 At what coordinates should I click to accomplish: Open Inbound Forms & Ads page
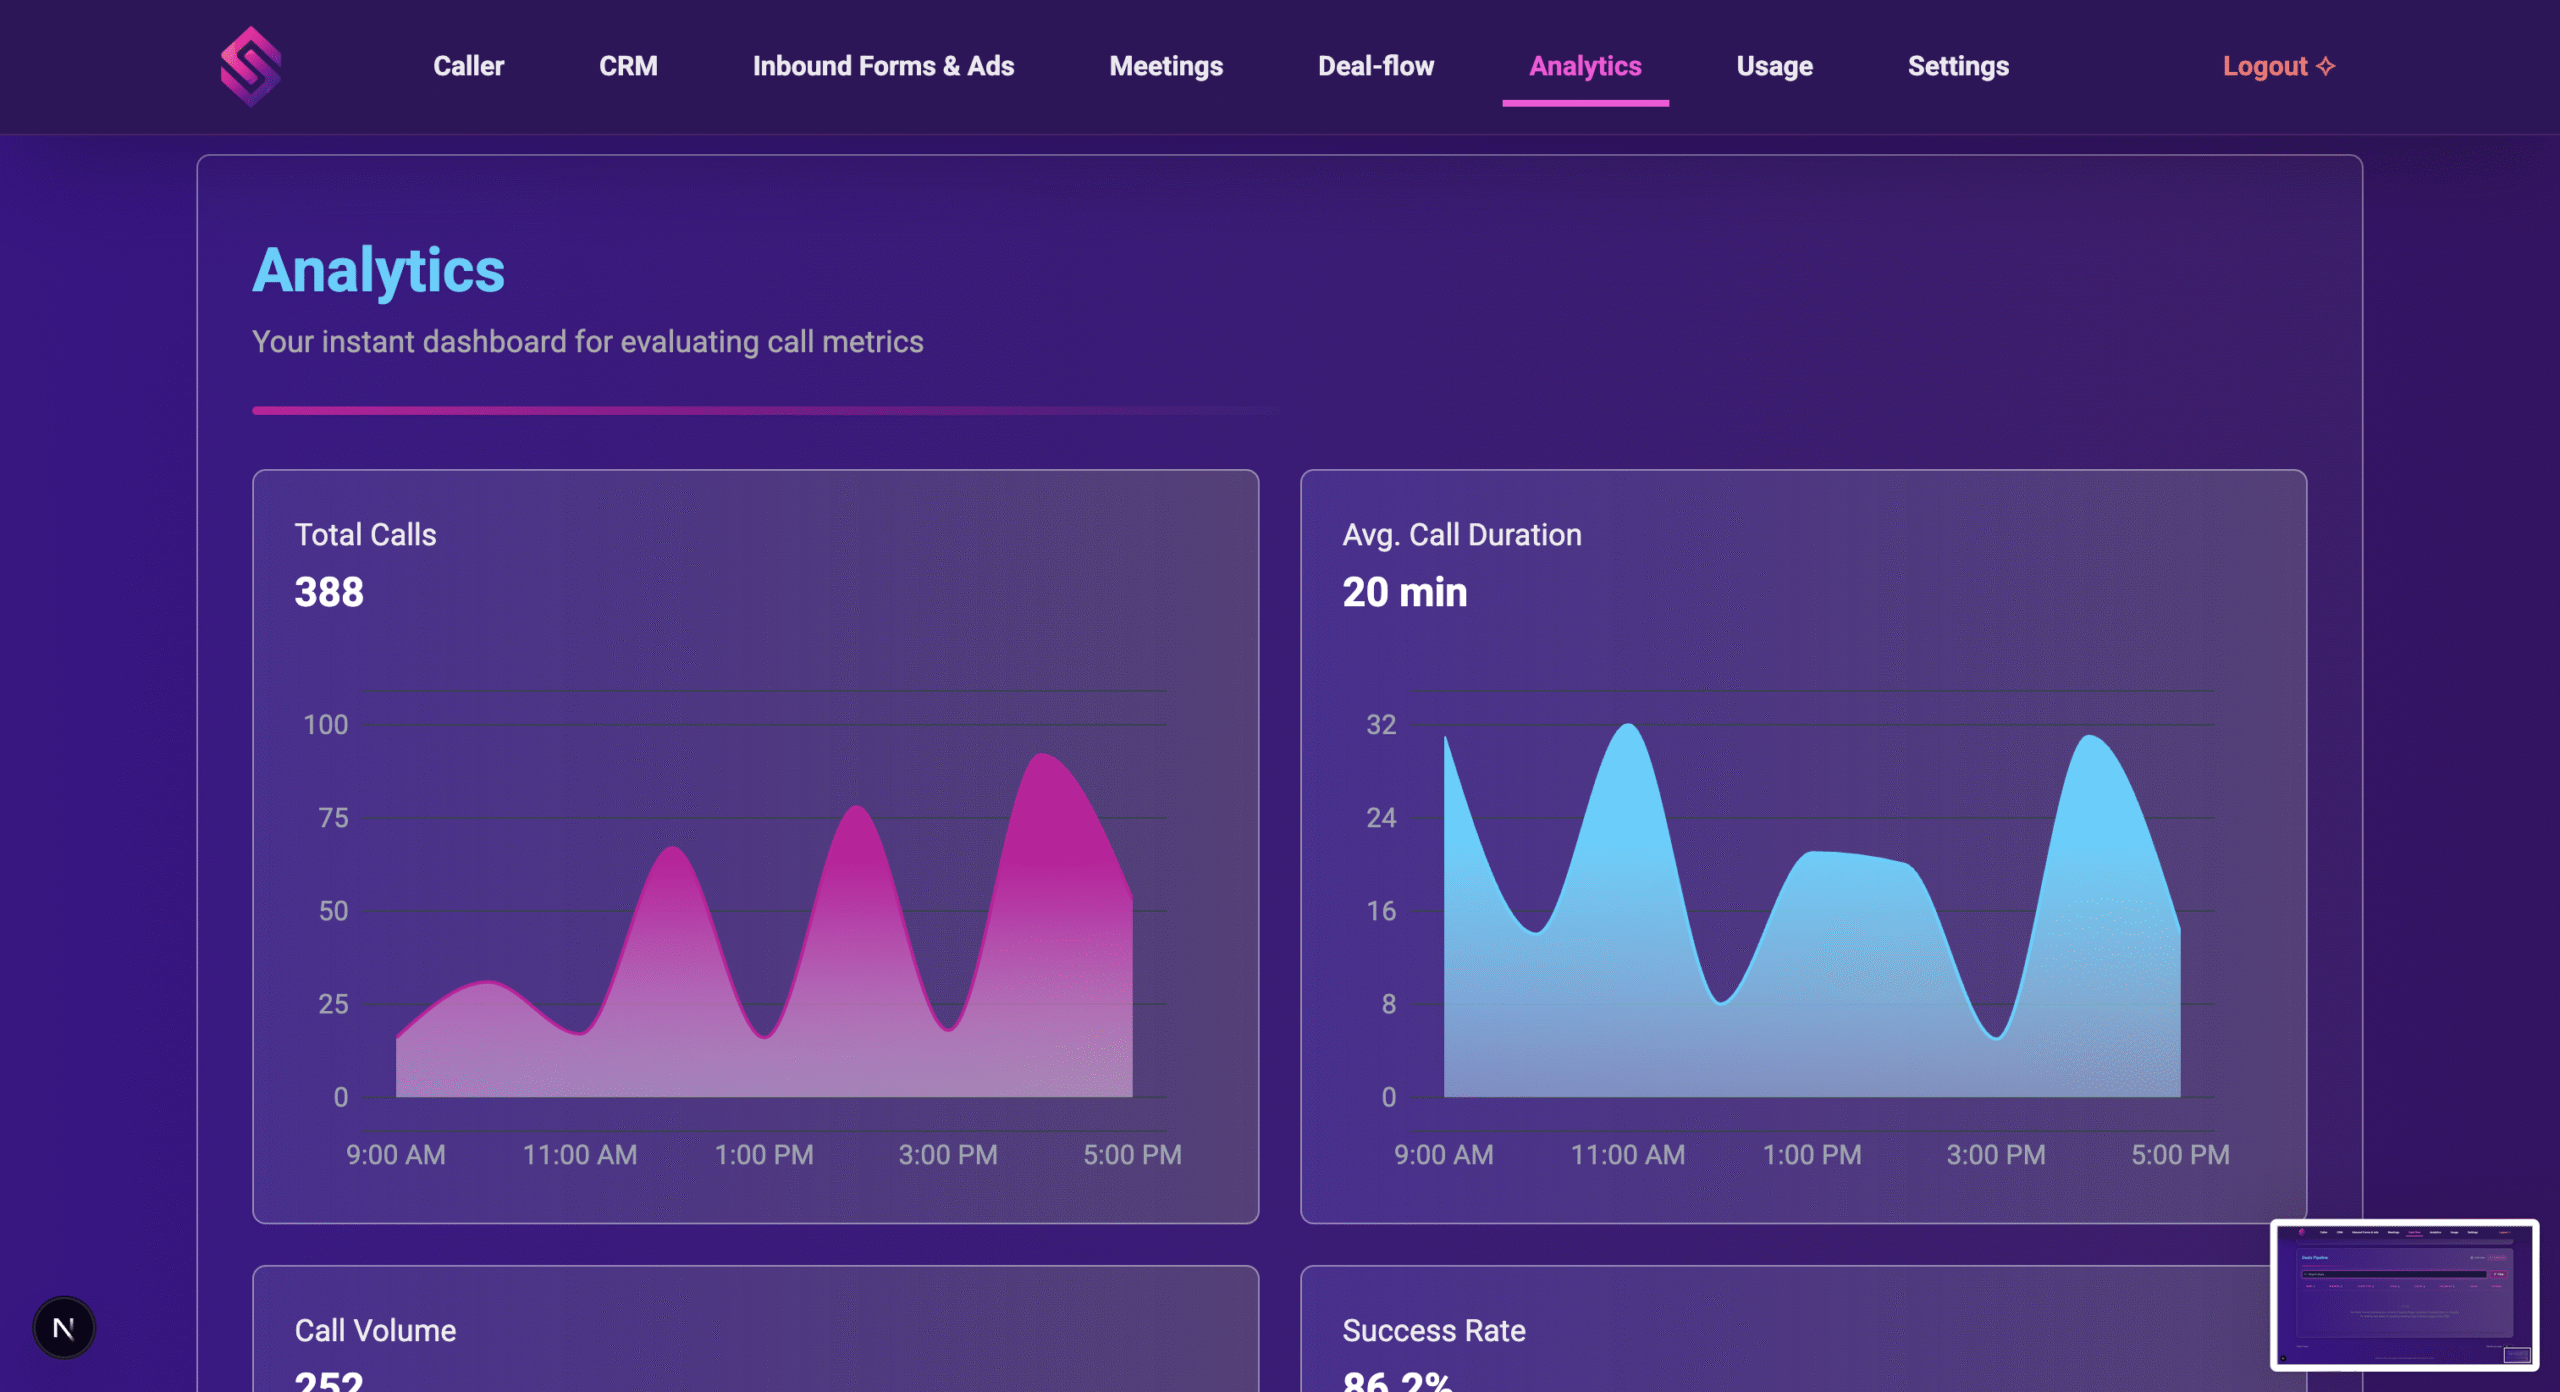[x=883, y=66]
